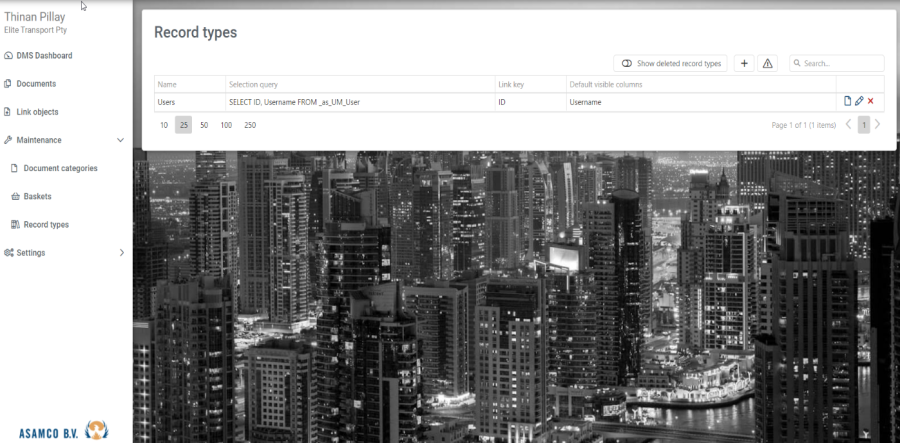Select the Username default columns cell
Viewport: 900px width, 443px height.
[x=701, y=102]
